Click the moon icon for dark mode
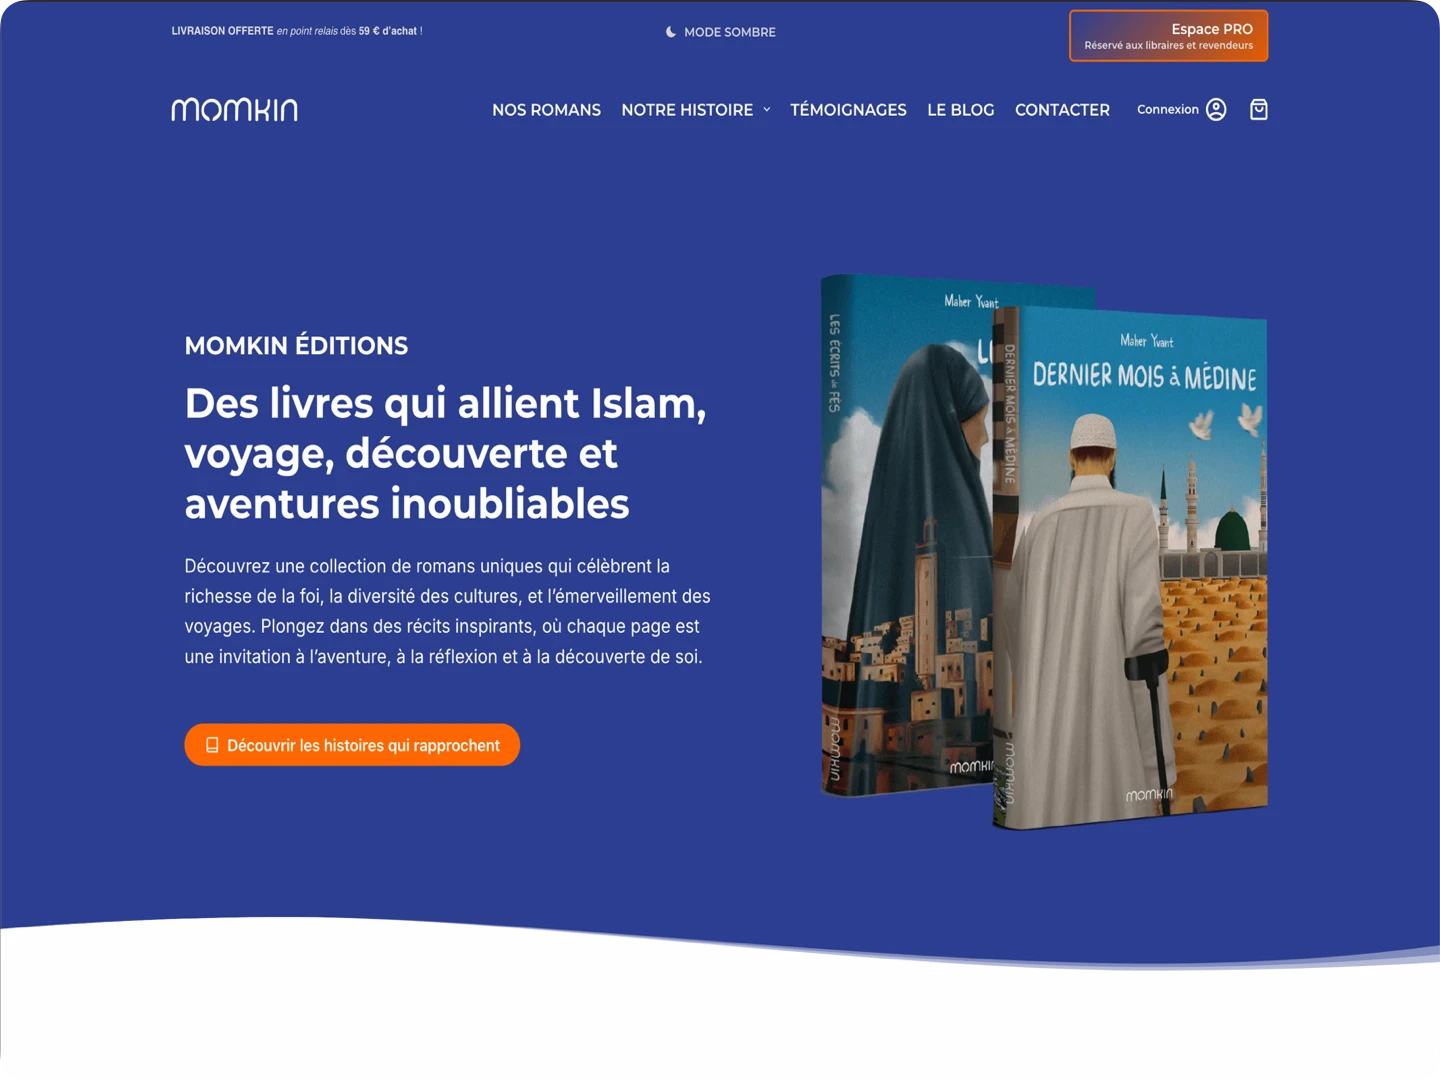This screenshot has height=1080, width=1440. (x=671, y=32)
